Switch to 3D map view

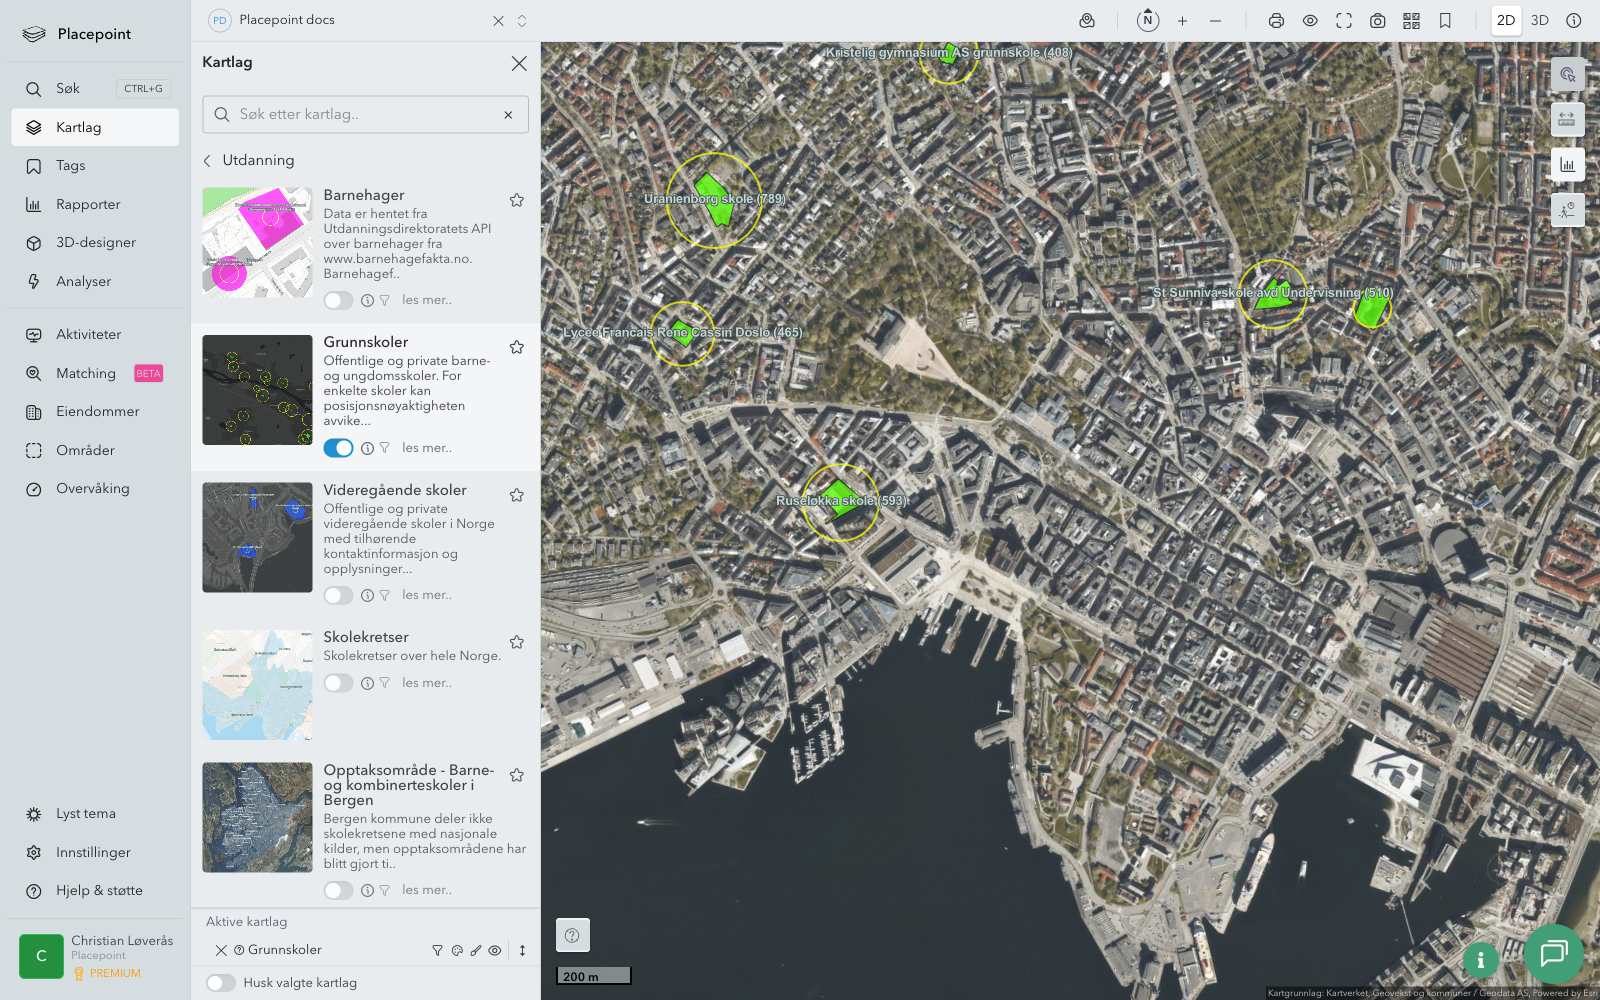[x=1539, y=21]
